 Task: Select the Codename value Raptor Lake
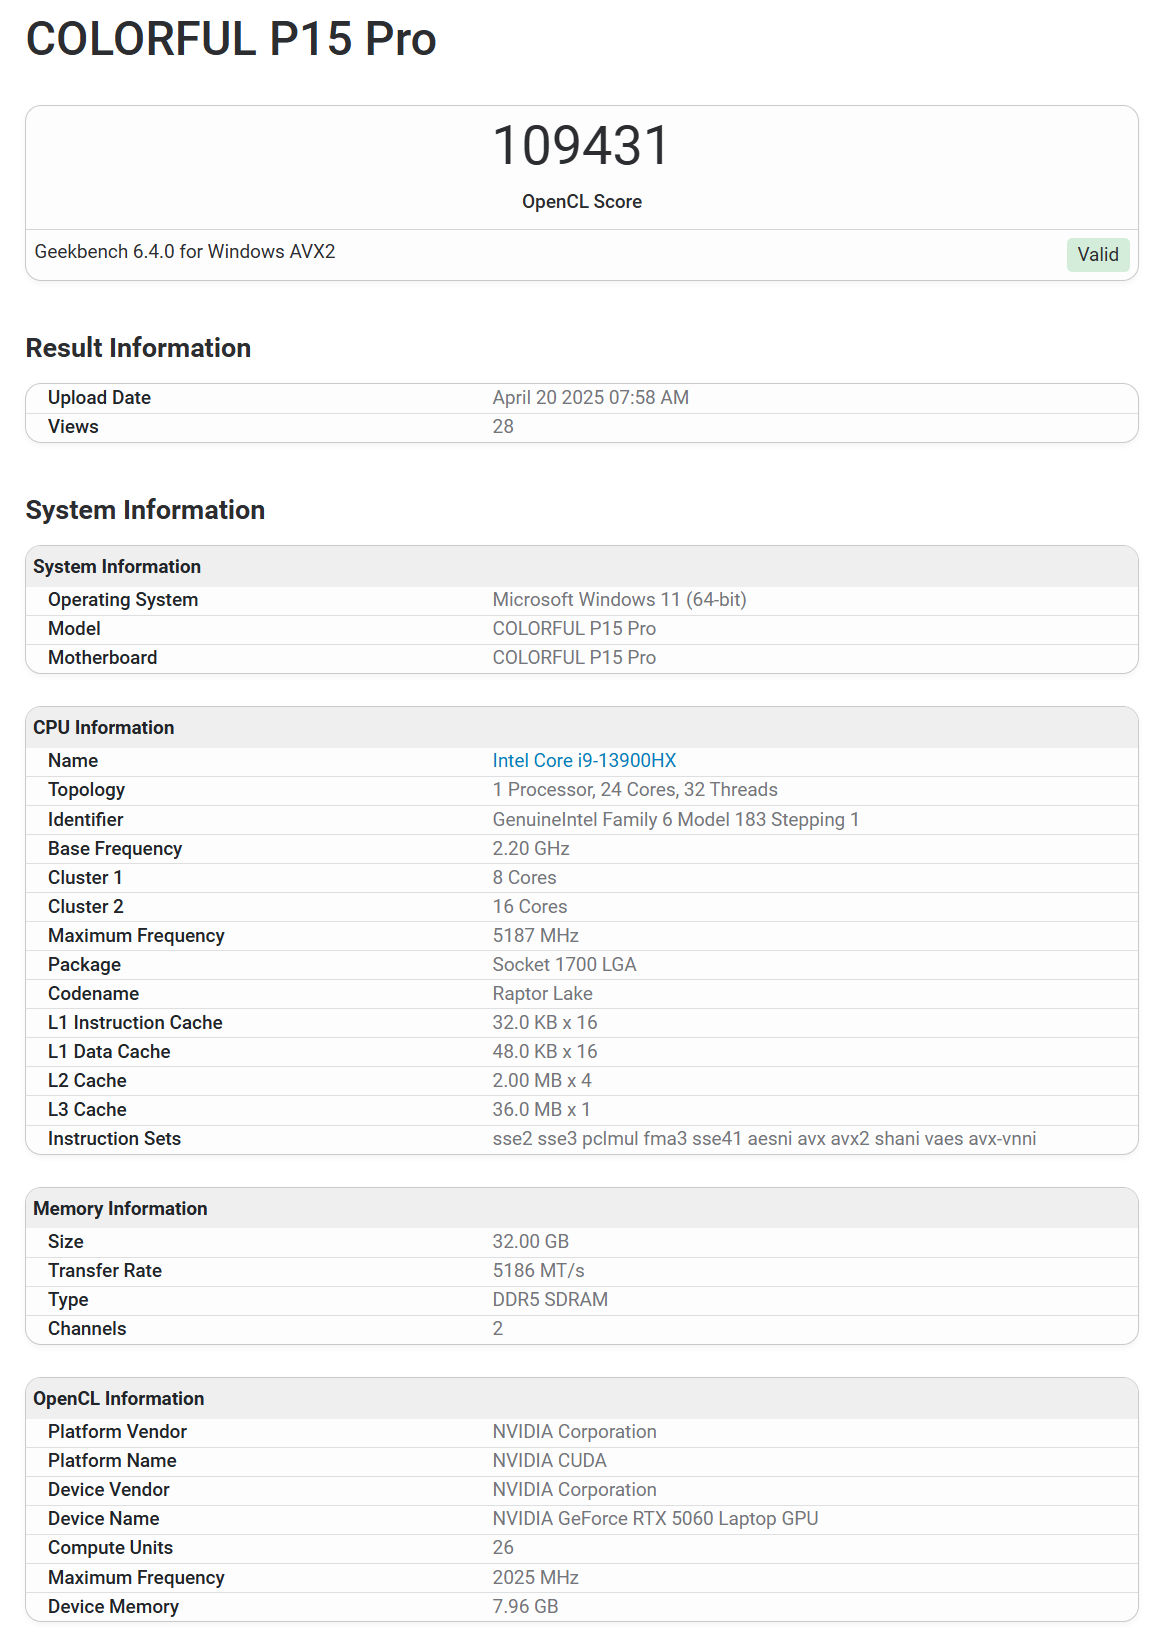(x=542, y=994)
